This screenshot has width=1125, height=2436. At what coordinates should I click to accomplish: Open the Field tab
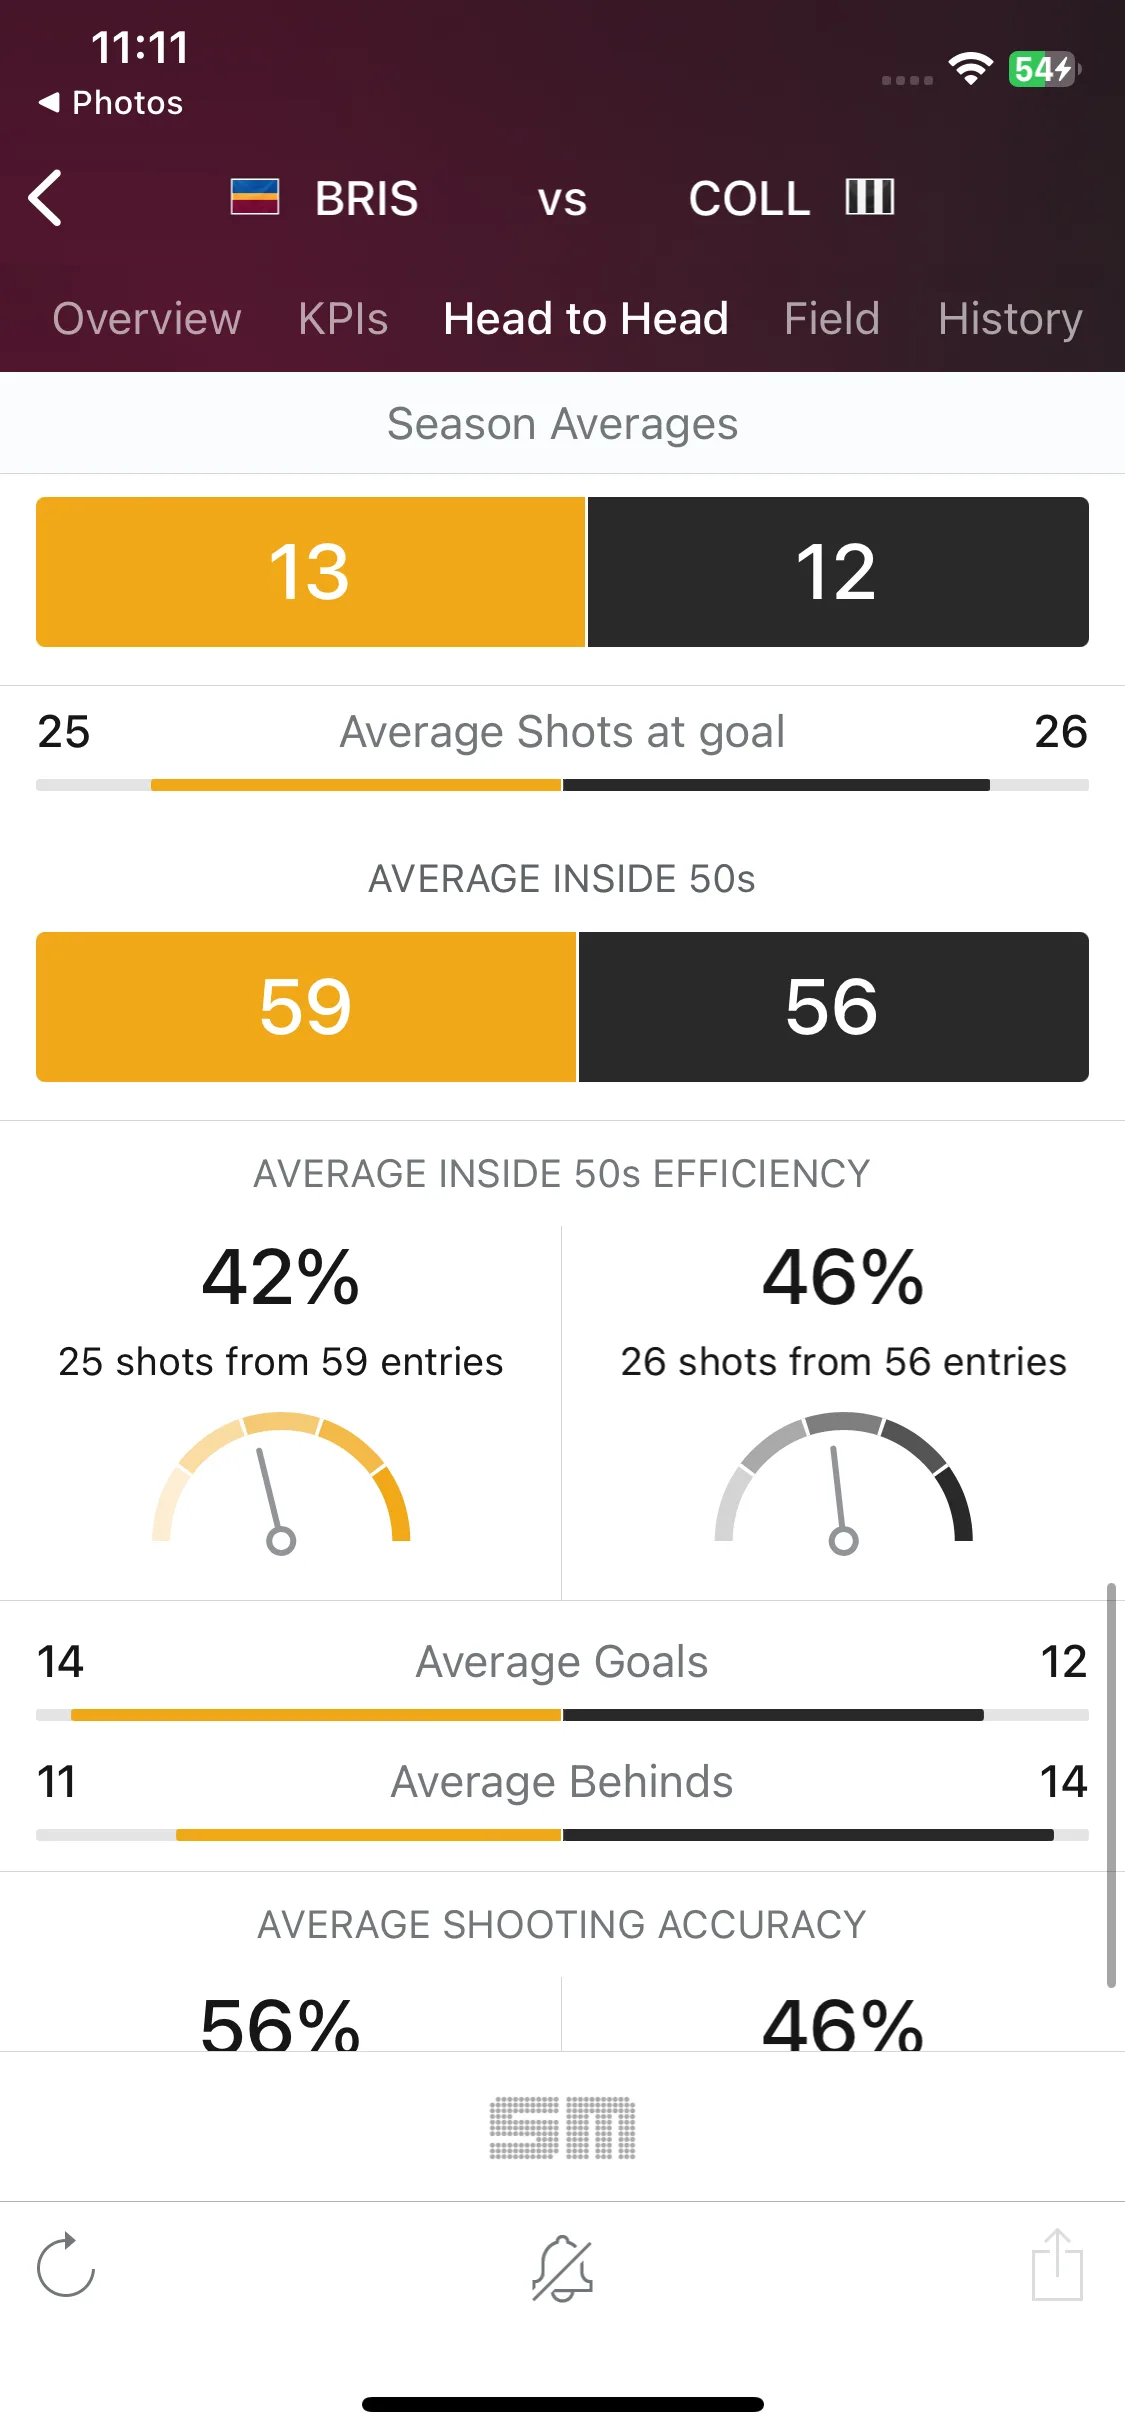click(x=832, y=319)
